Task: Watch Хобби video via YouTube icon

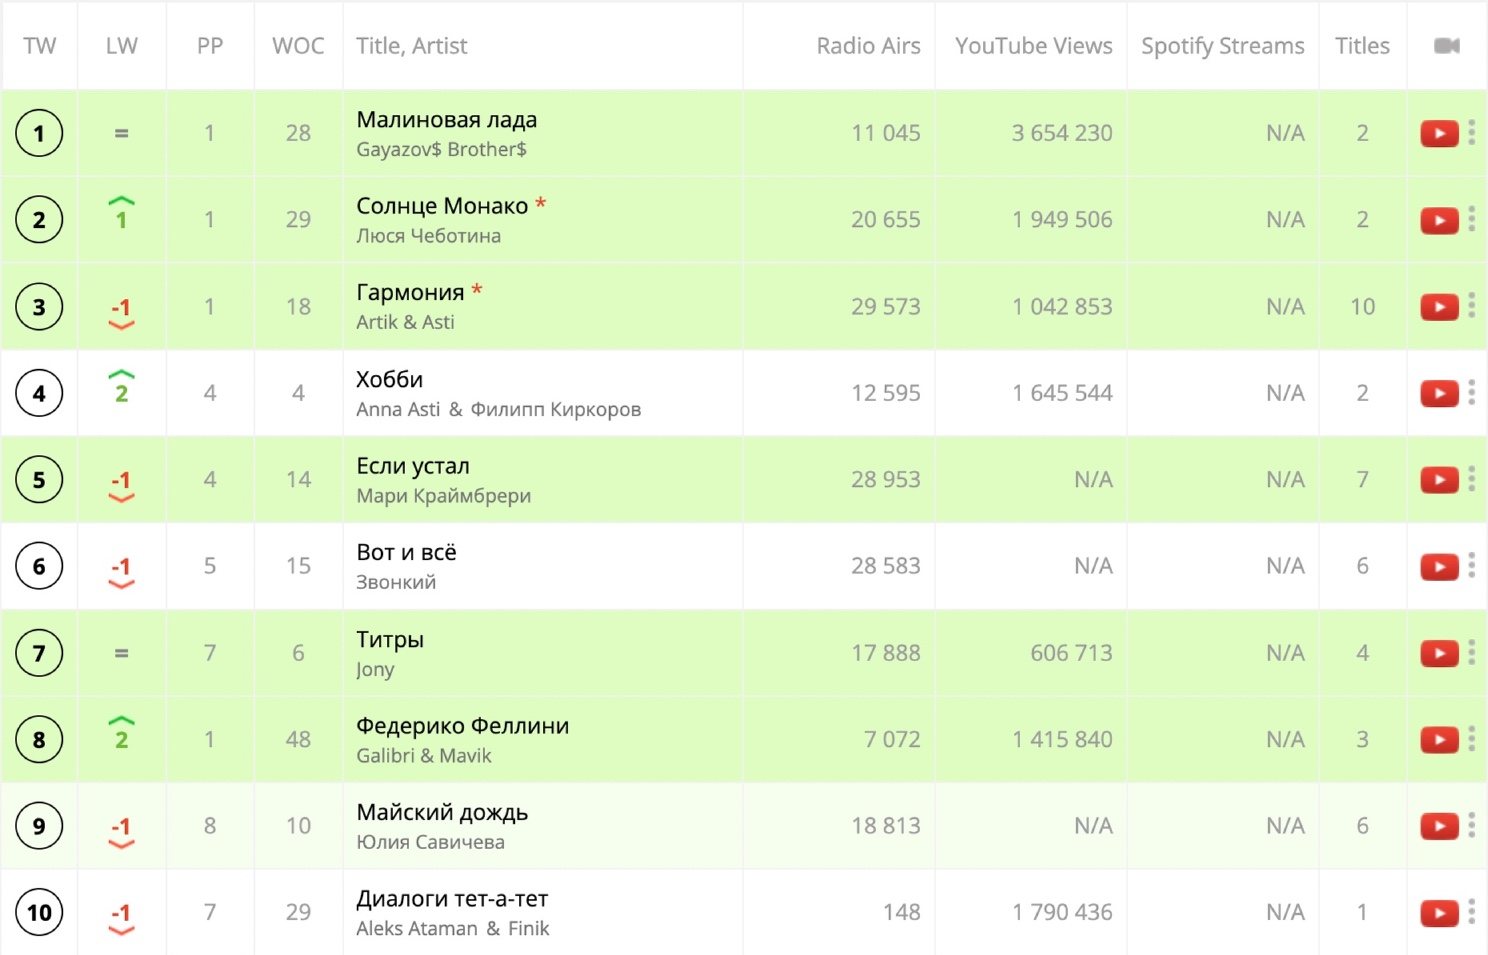Action: [x=1439, y=393]
